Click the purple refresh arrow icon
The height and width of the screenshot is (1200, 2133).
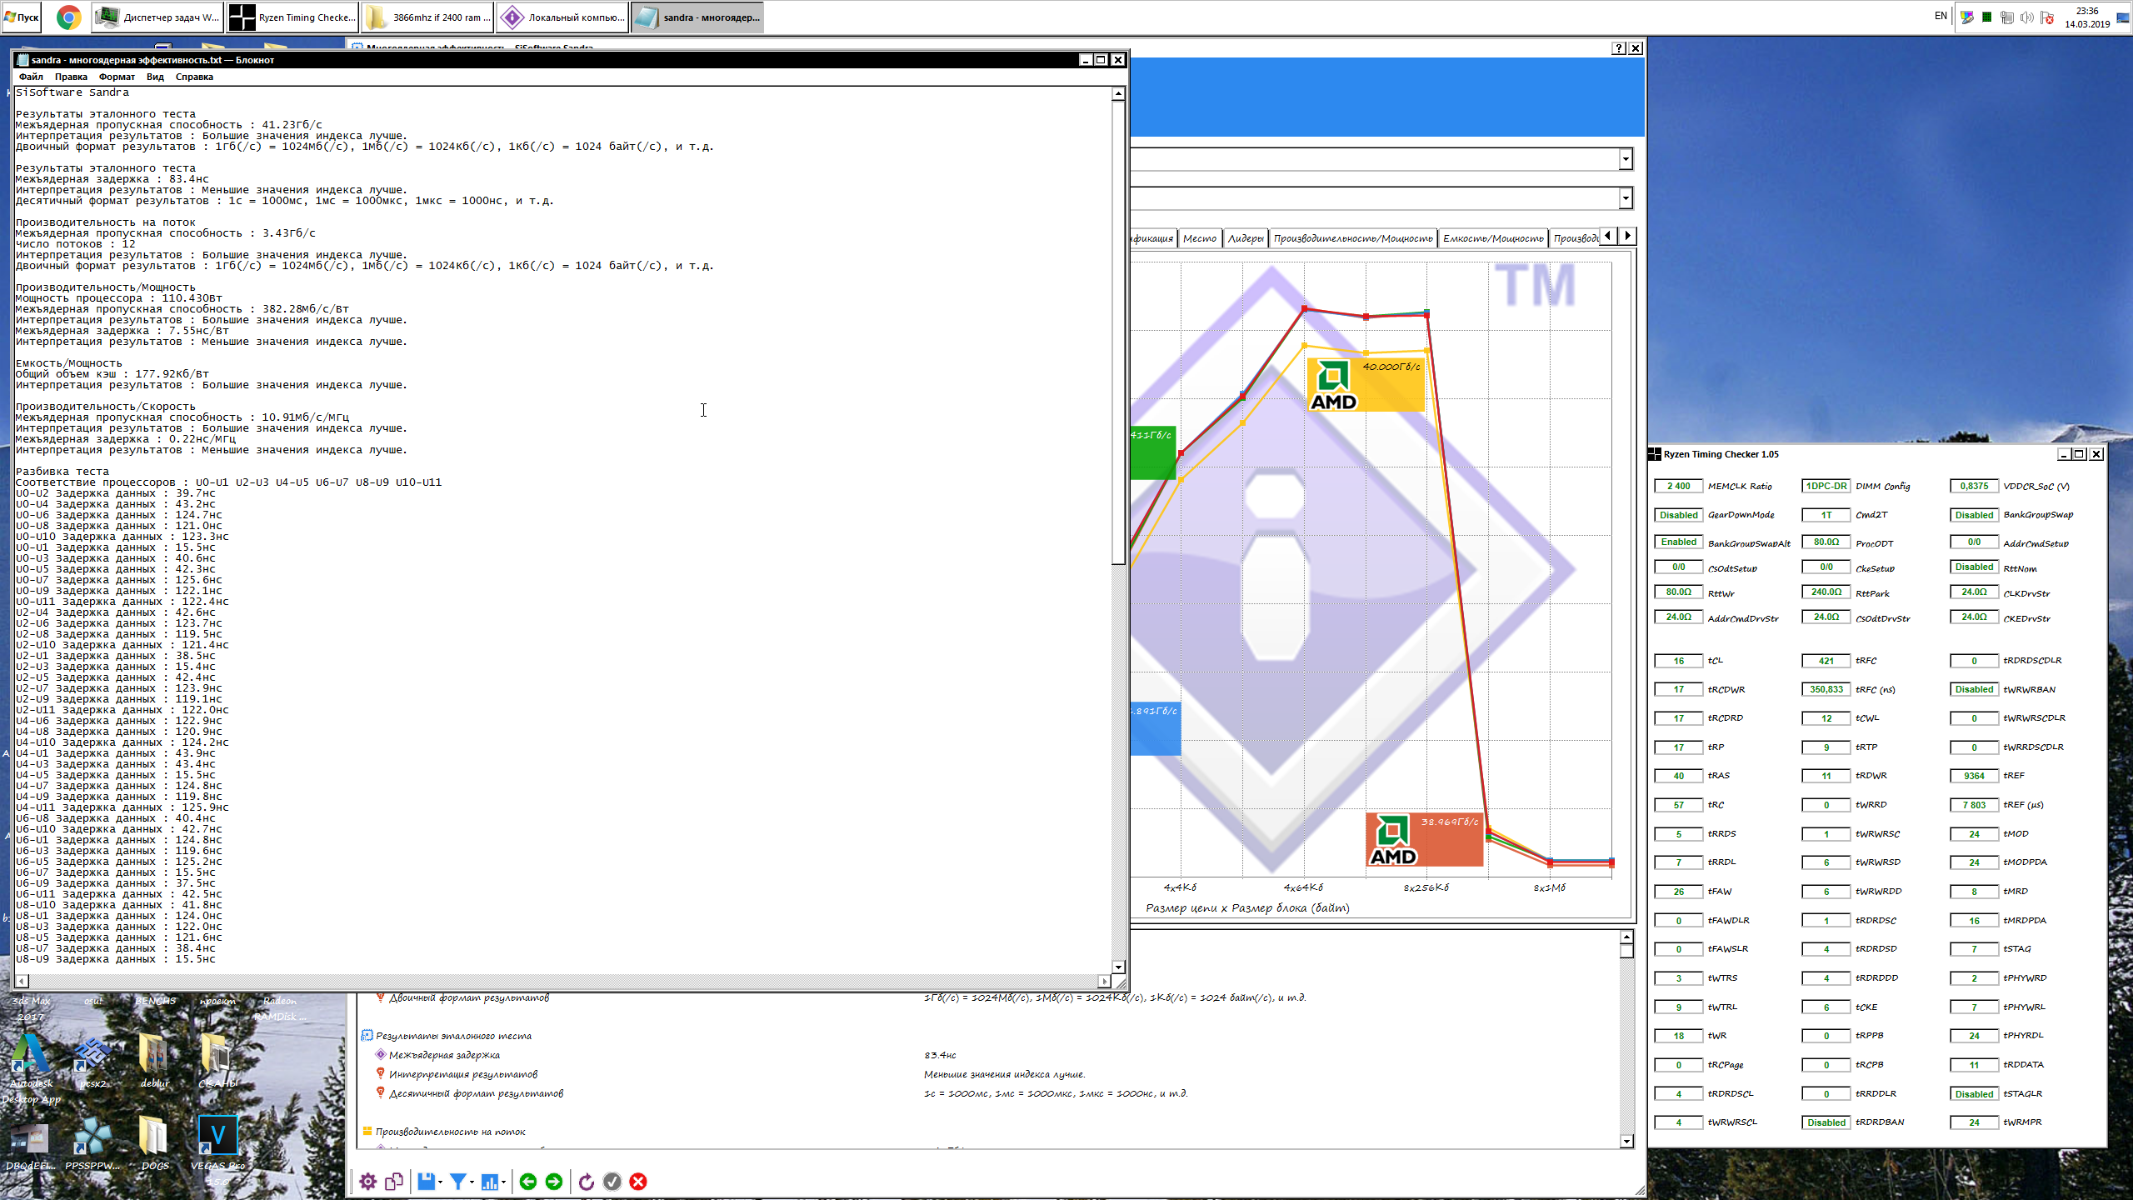(586, 1181)
